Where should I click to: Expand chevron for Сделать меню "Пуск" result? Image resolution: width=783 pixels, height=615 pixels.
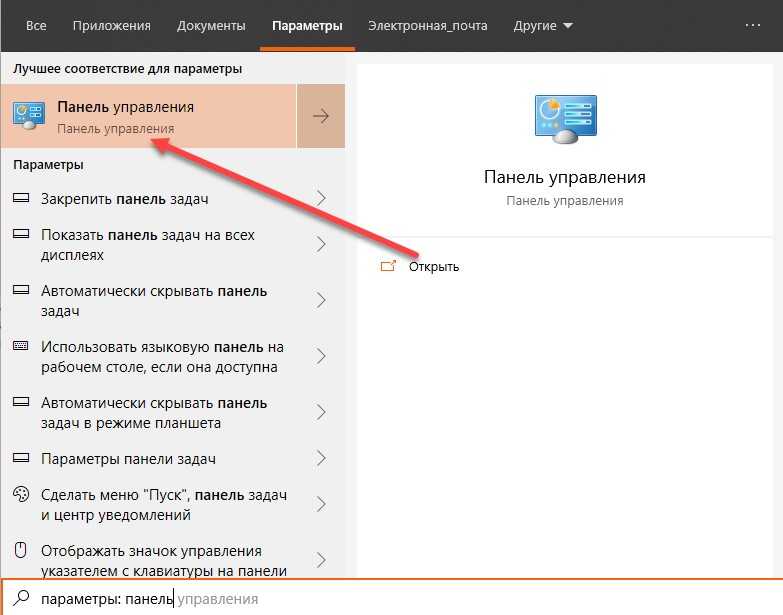(322, 504)
